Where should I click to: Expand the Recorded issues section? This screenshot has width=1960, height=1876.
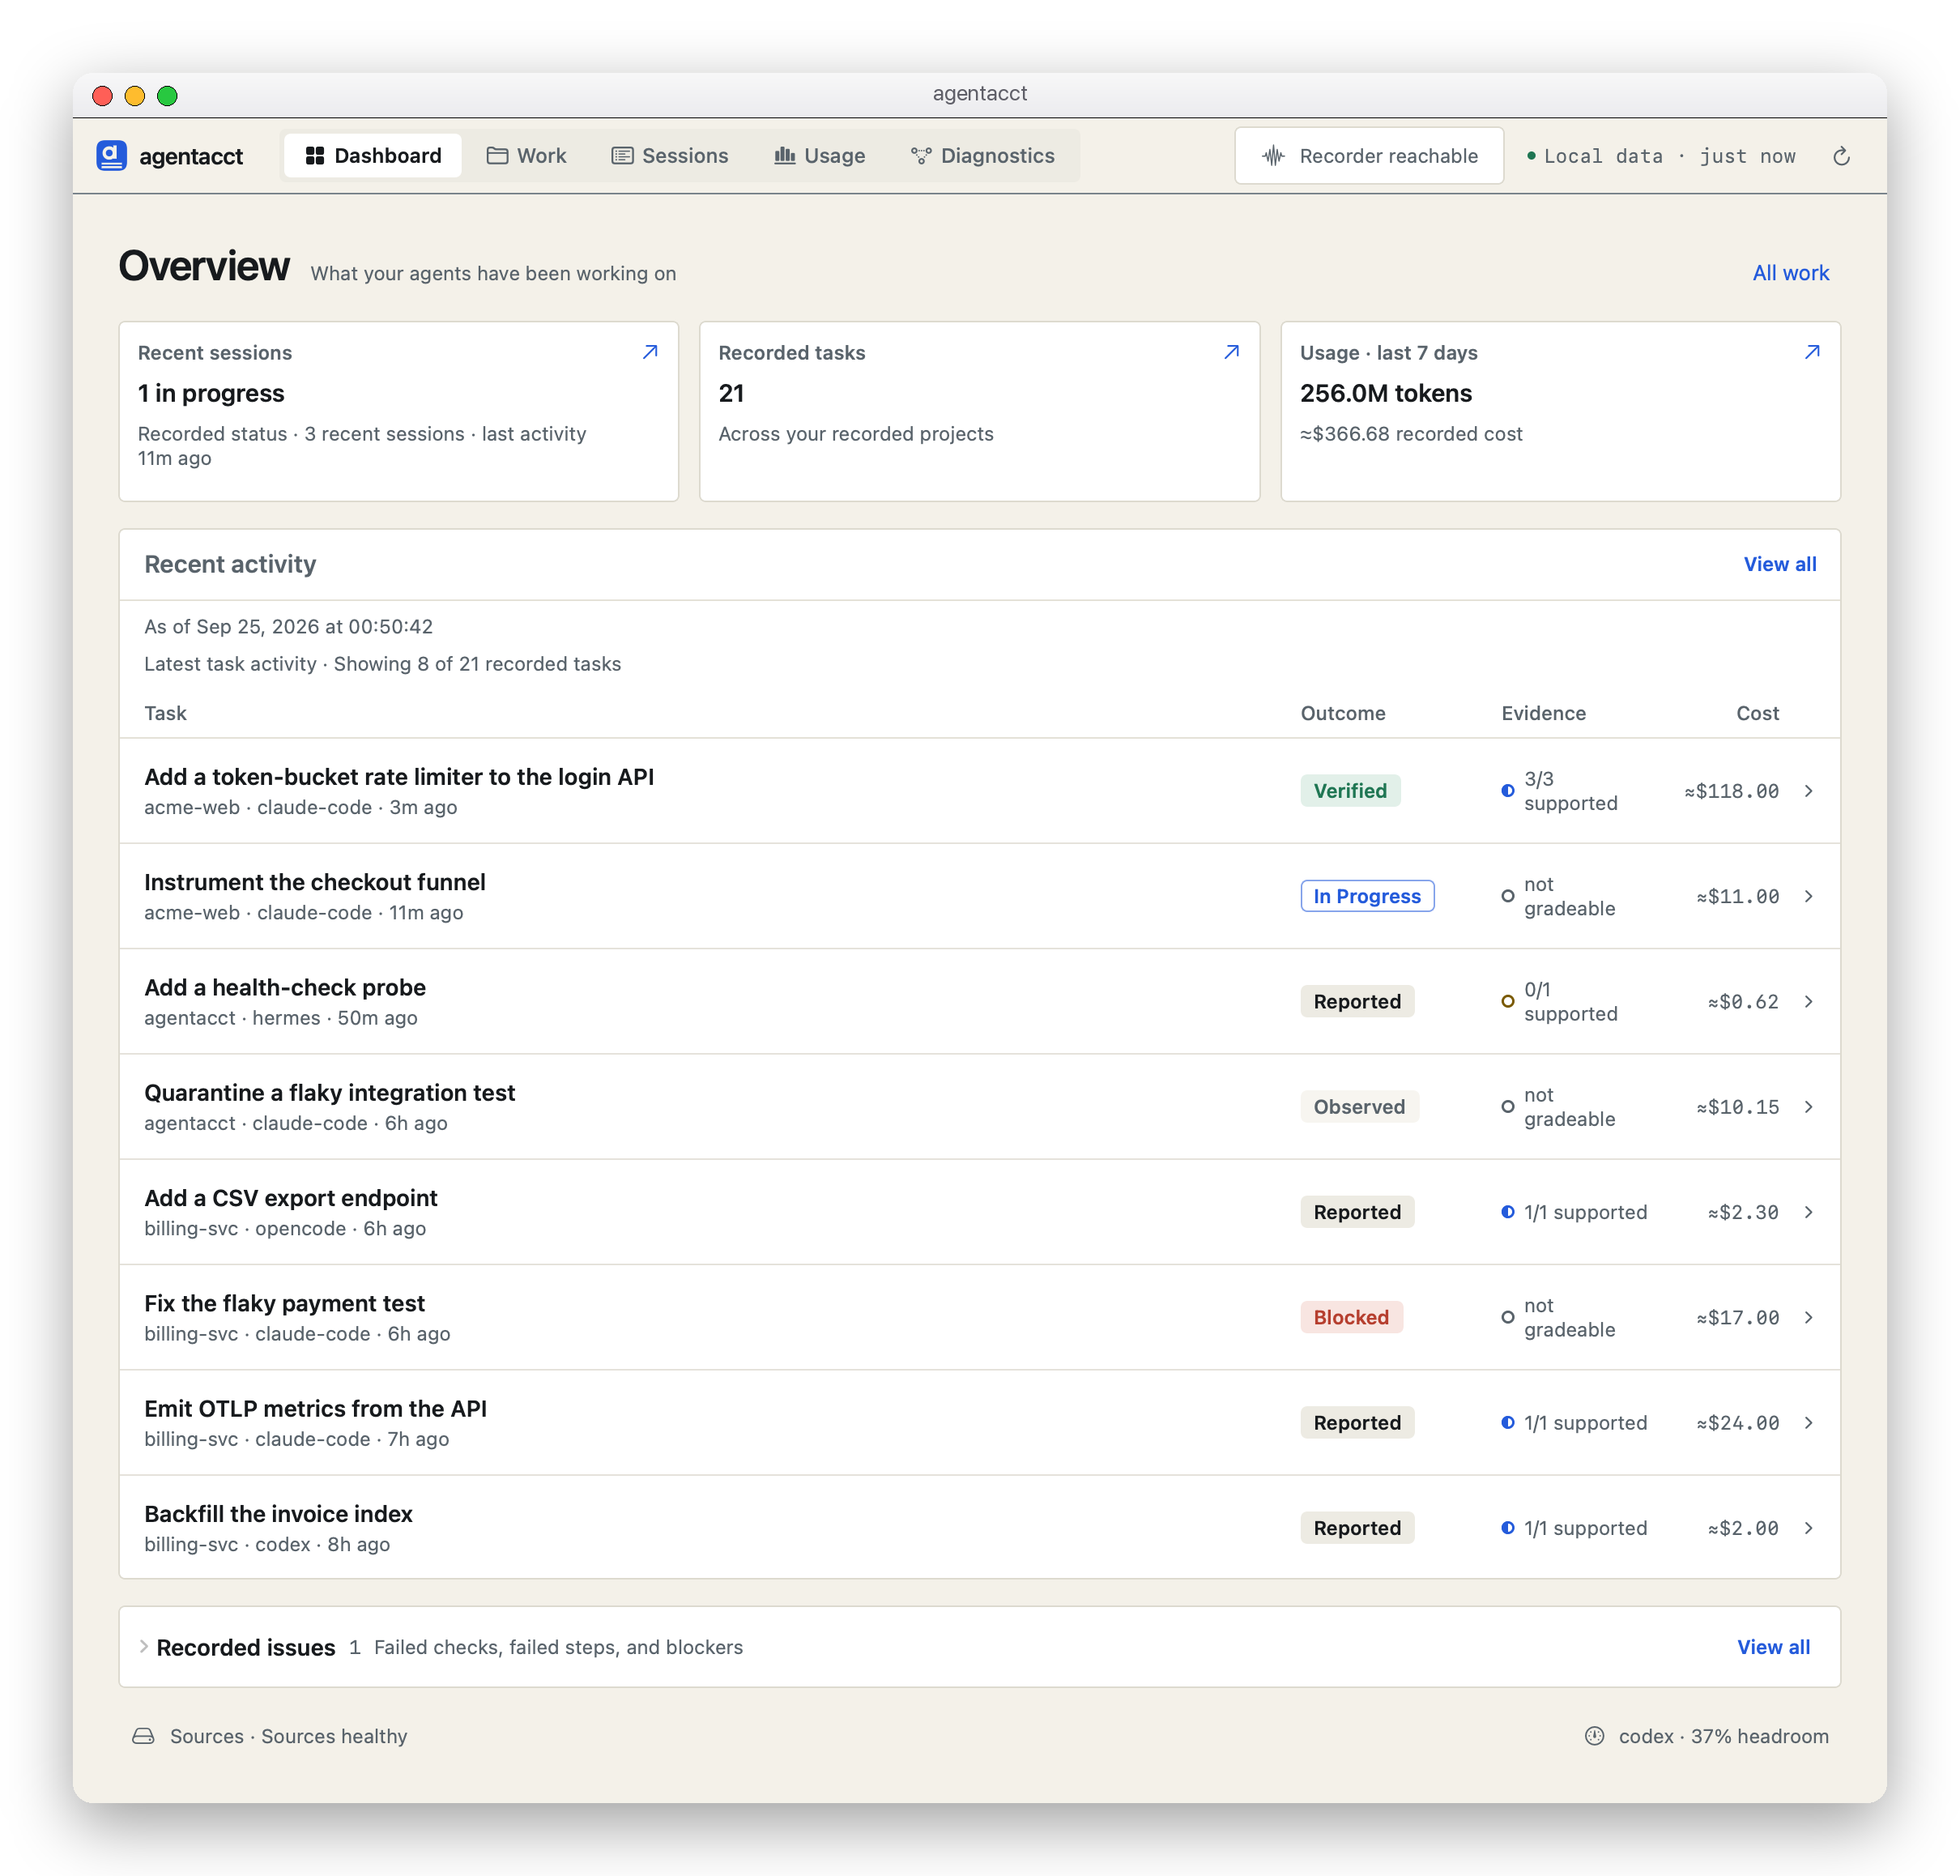[144, 1646]
